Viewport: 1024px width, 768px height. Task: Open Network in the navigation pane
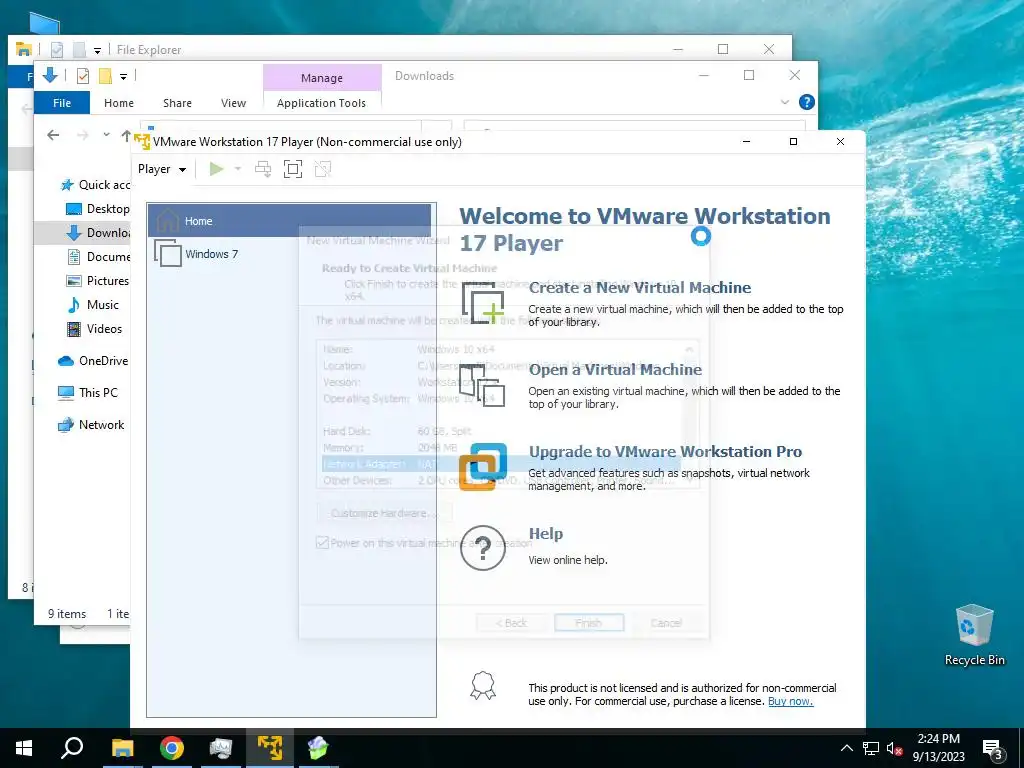[91, 424]
